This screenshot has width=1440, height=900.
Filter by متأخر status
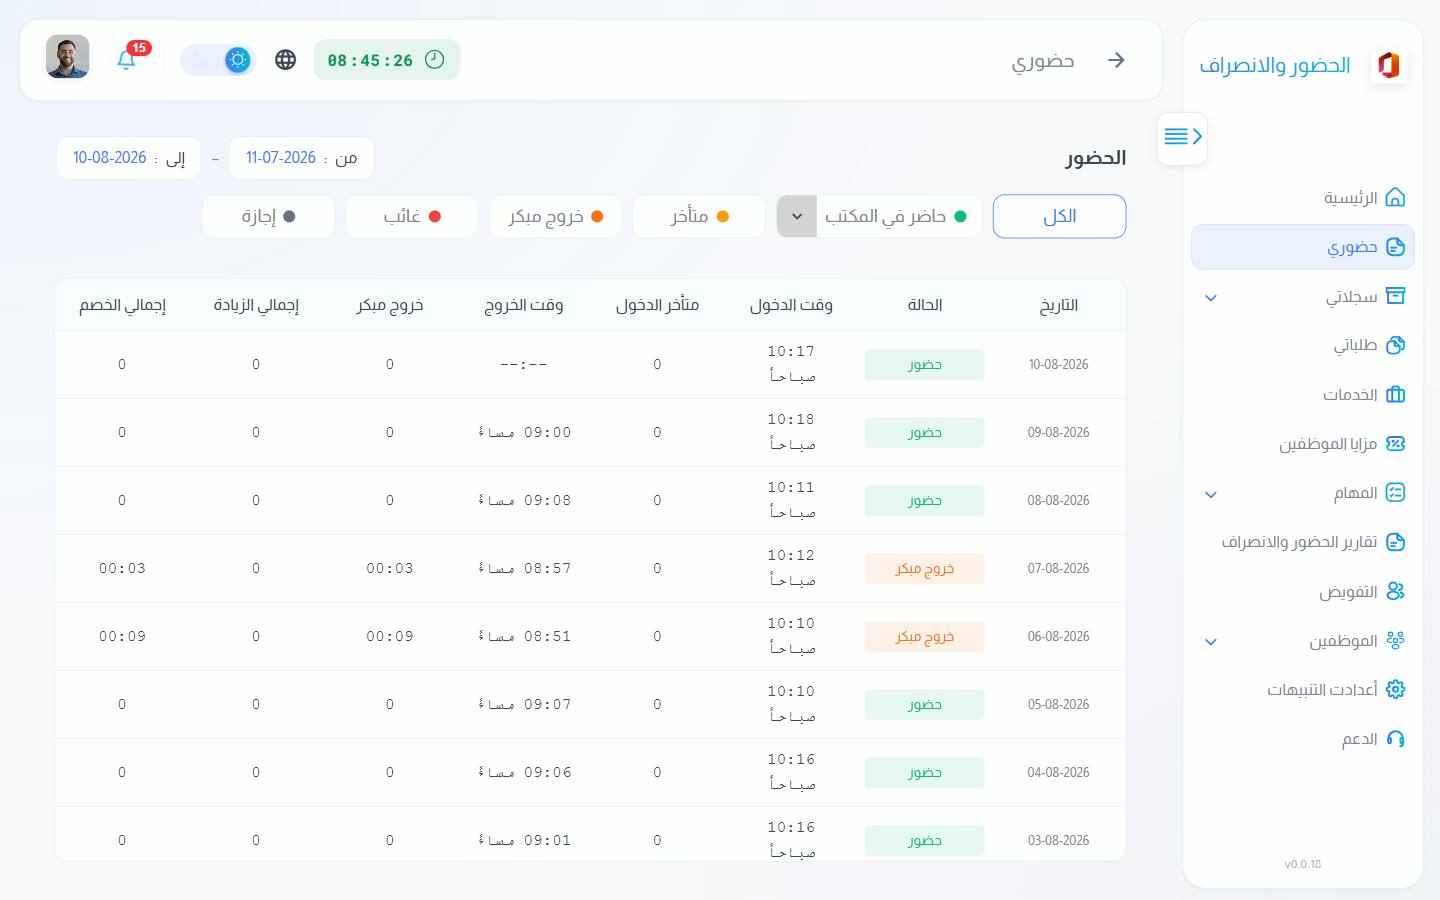click(x=699, y=216)
